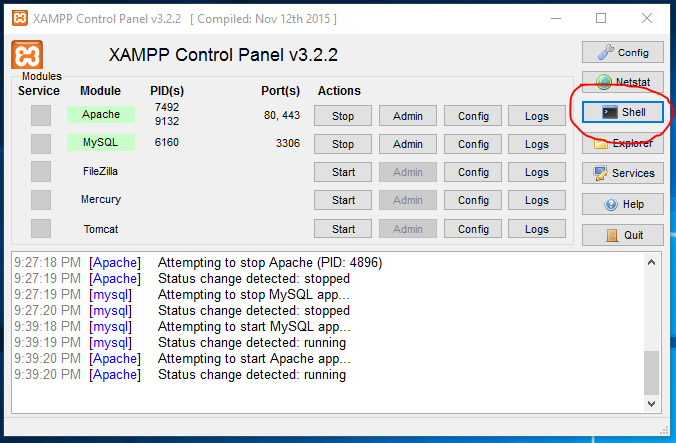Screen dimensions: 676x443
Task: Open the Shell terminal button
Action: 623,112
